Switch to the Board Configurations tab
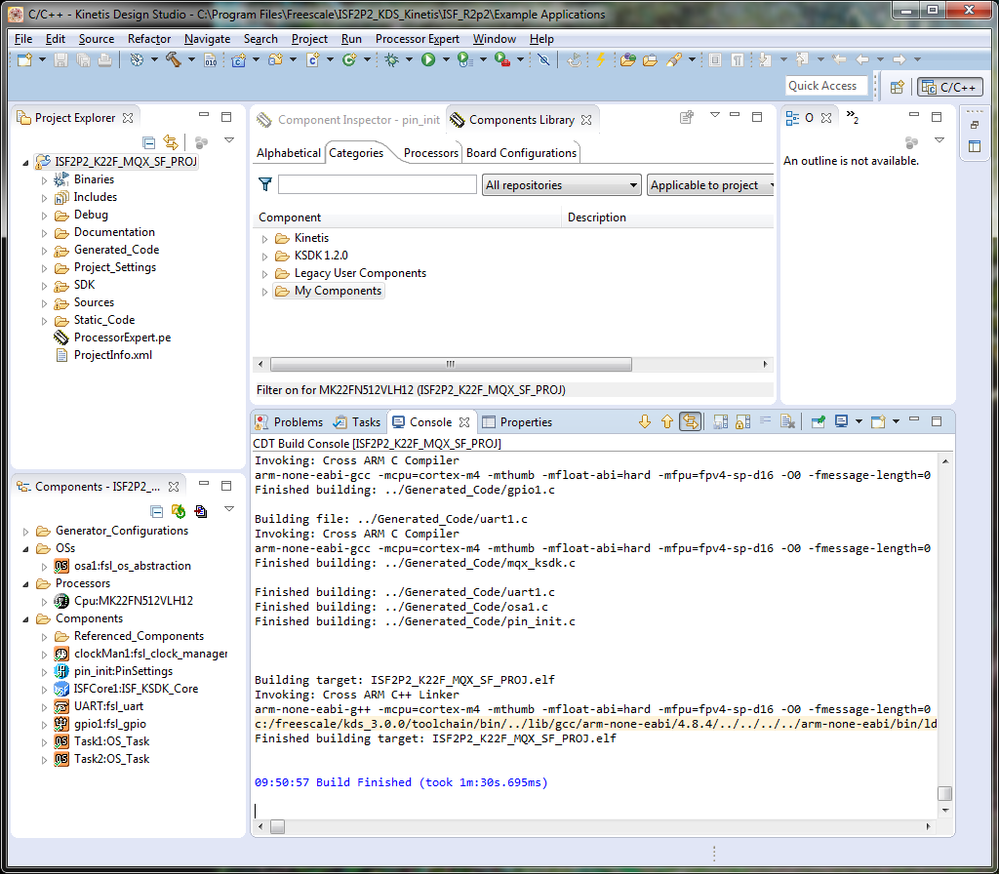Viewport: 999px width, 874px height. (521, 153)
